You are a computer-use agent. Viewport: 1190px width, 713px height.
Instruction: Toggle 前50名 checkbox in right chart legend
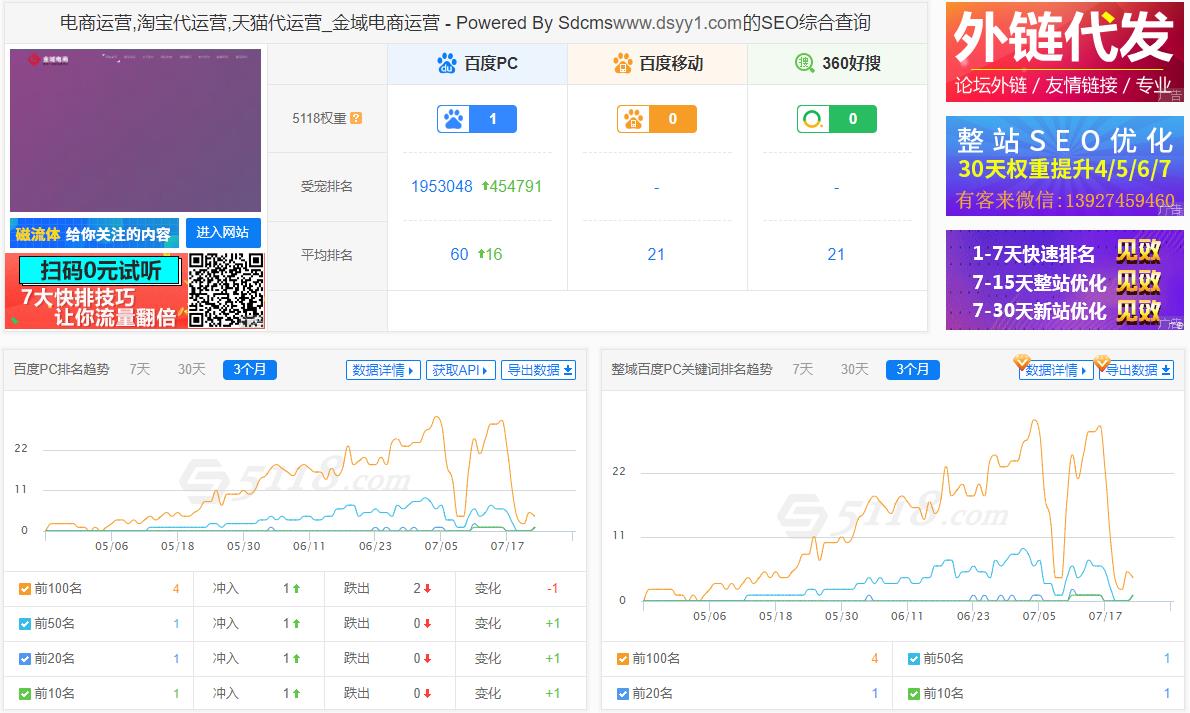point(915,658)
